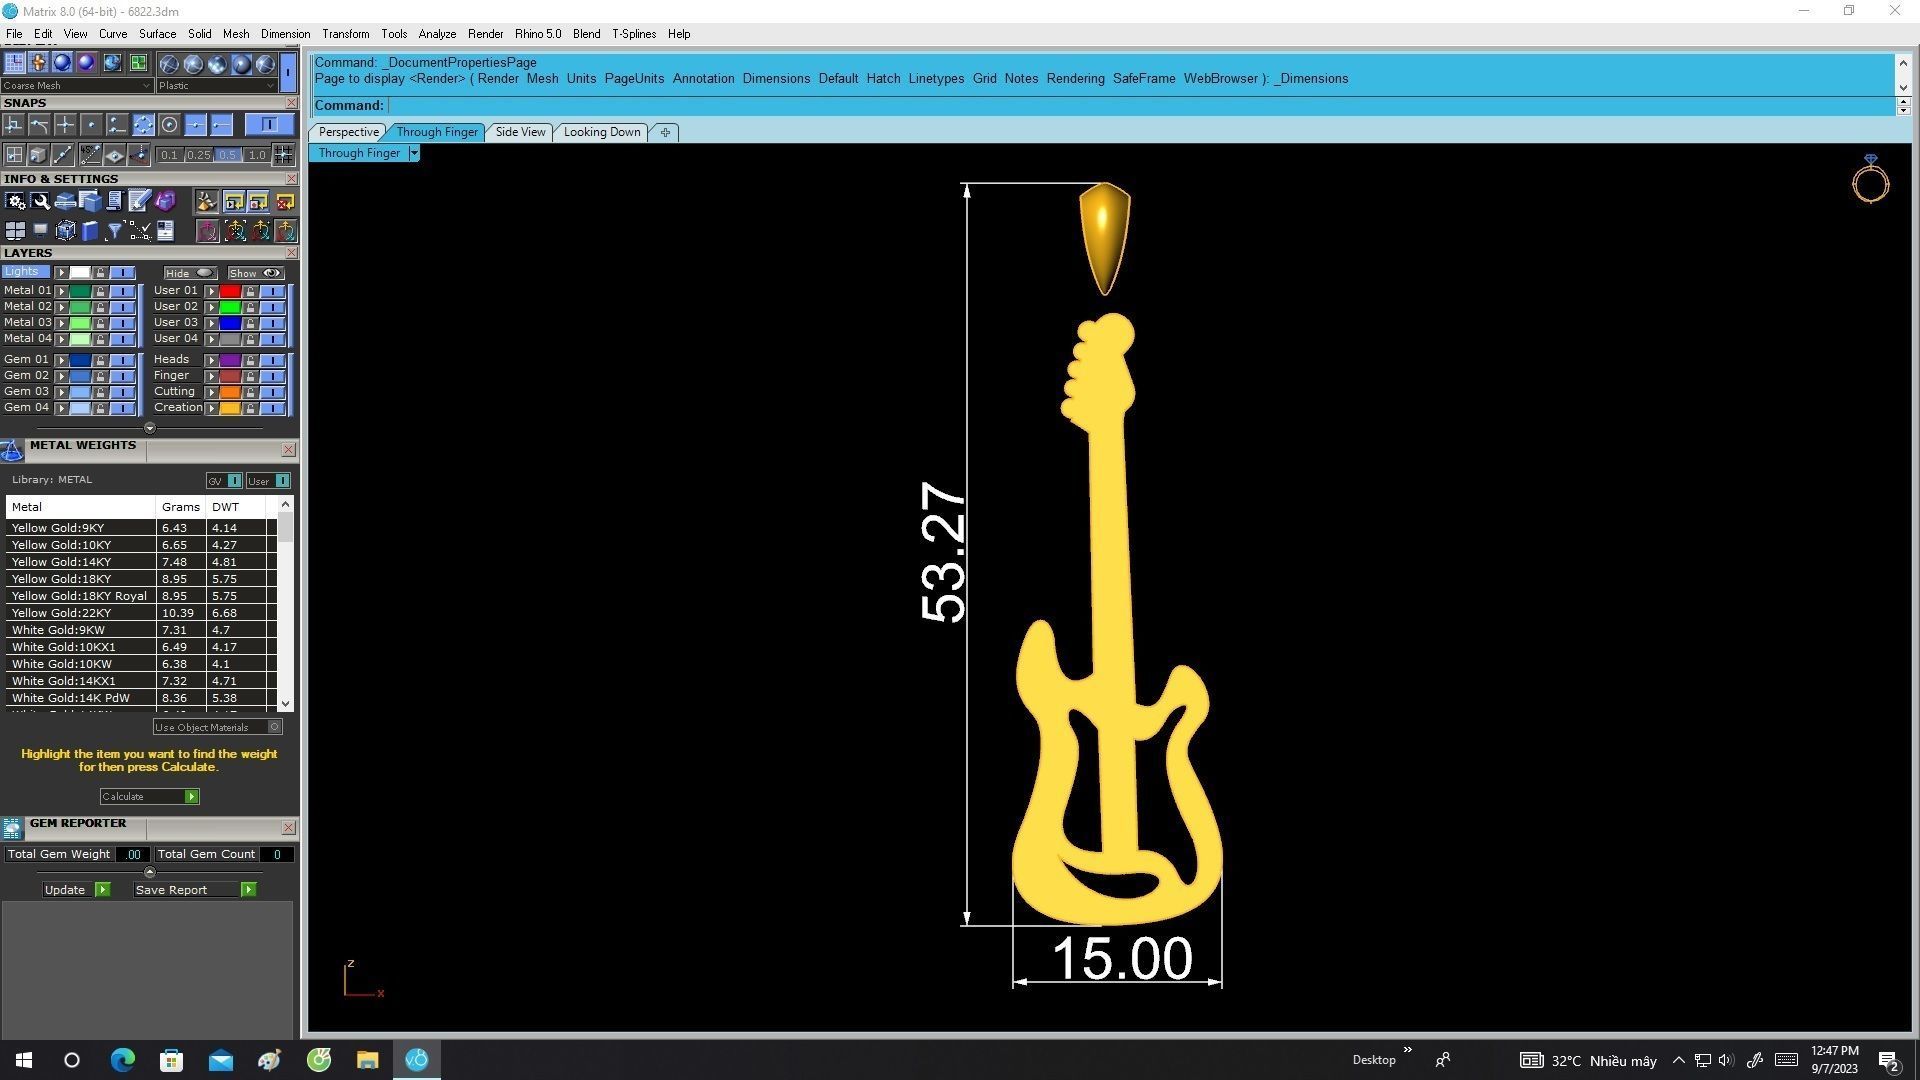Click the sweep cleanup icon

click(x=206, y=201)
